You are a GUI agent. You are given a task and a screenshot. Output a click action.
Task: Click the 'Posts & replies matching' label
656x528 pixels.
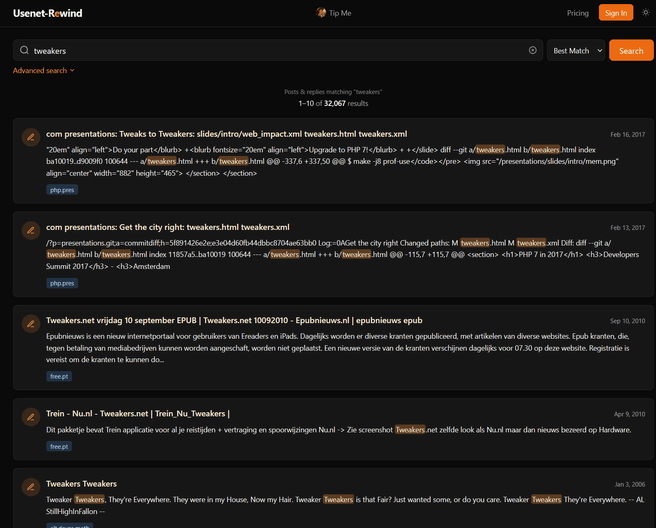tap(333, 92)
